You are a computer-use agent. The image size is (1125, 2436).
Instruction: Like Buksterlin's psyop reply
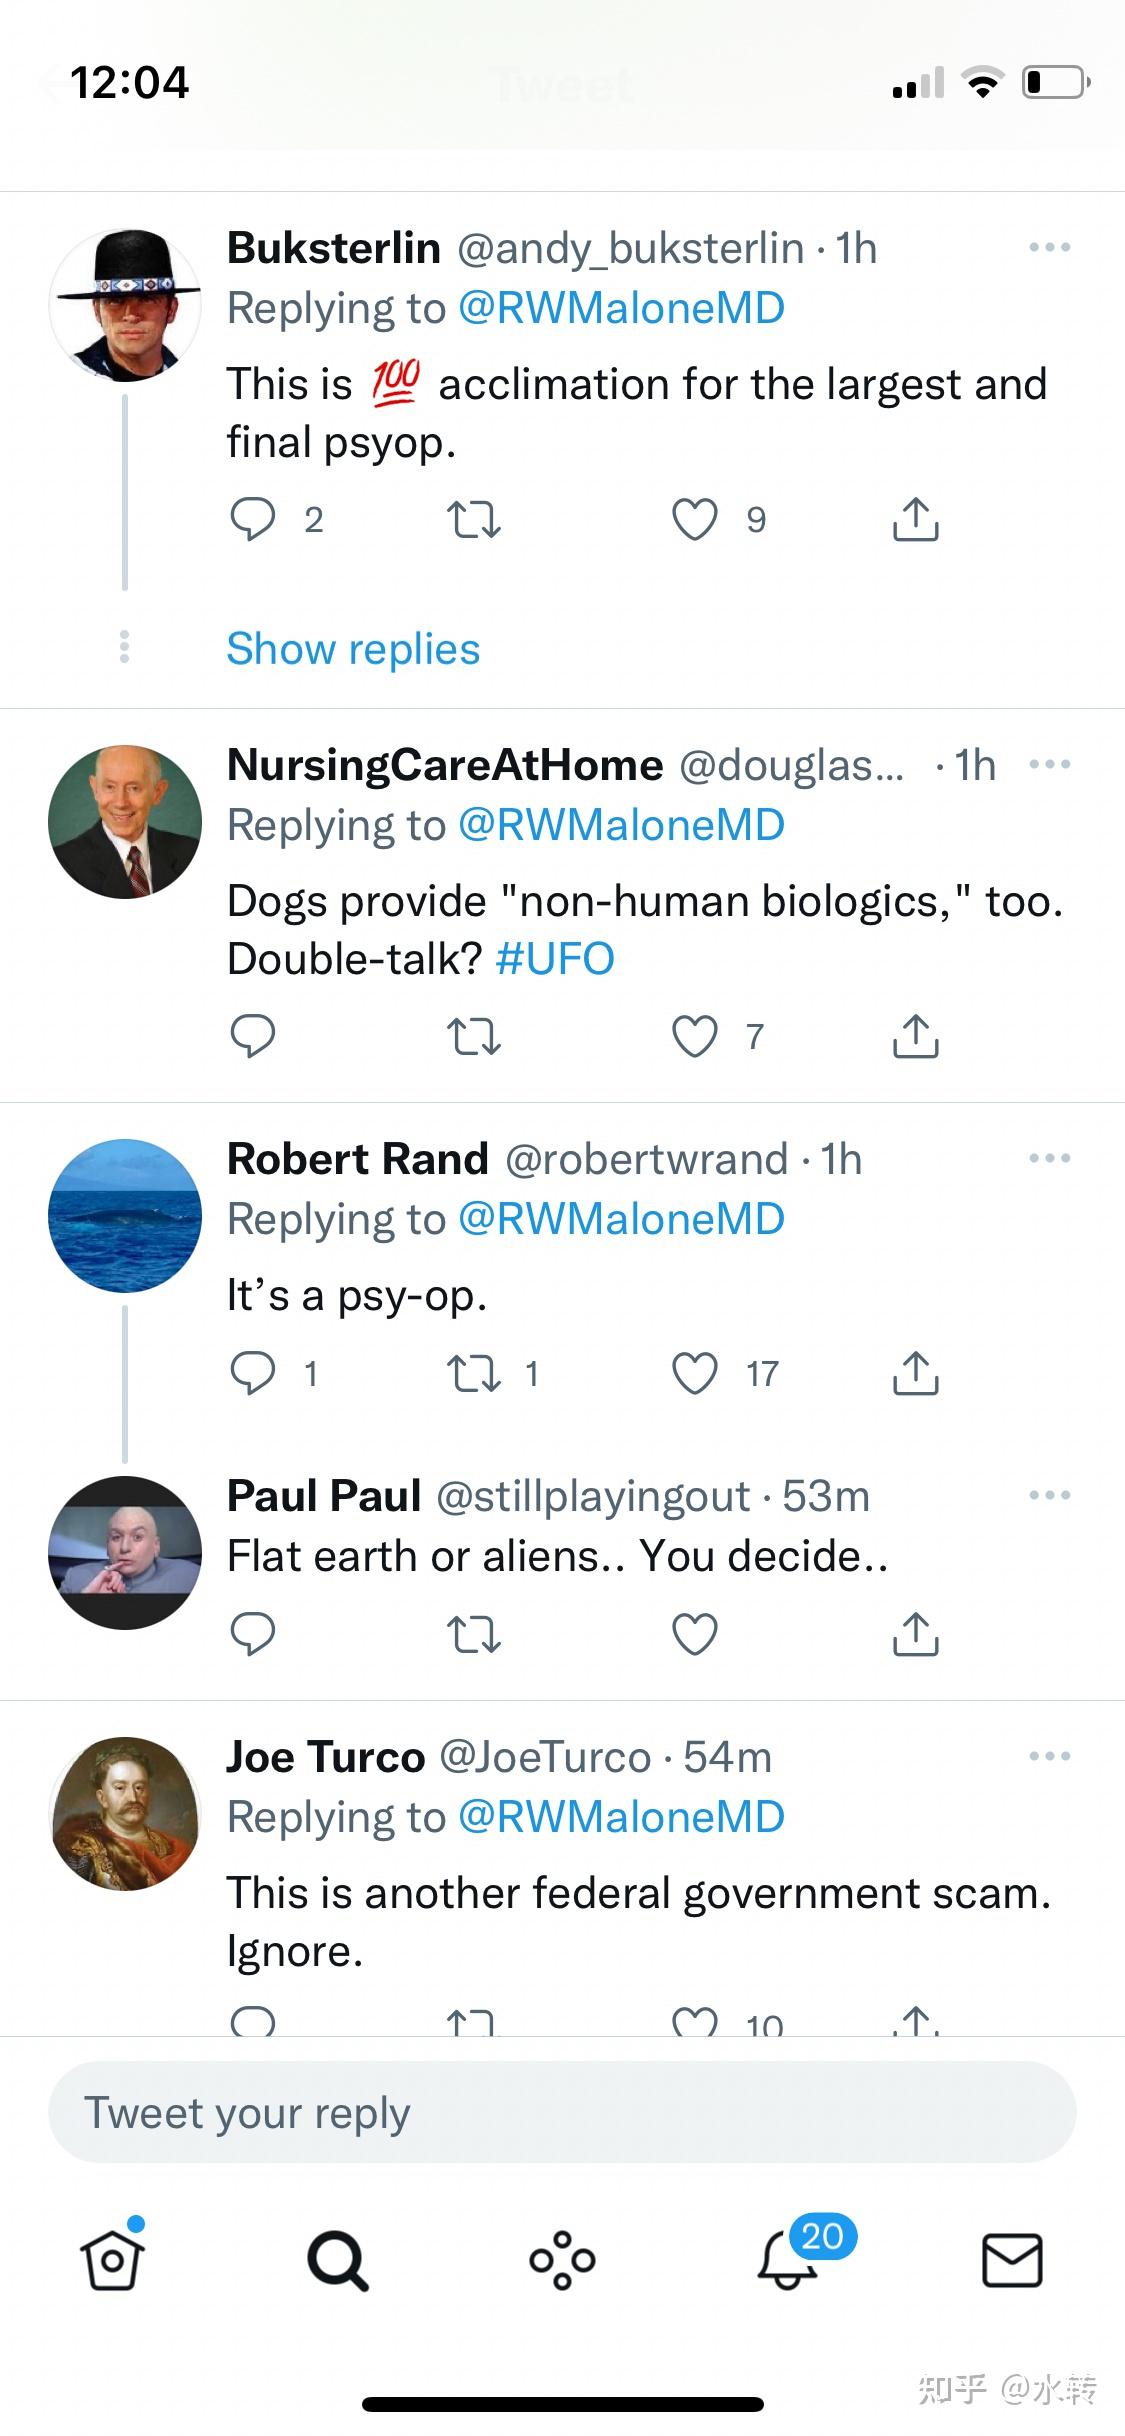pyautogui.click(x=695, y=520)
